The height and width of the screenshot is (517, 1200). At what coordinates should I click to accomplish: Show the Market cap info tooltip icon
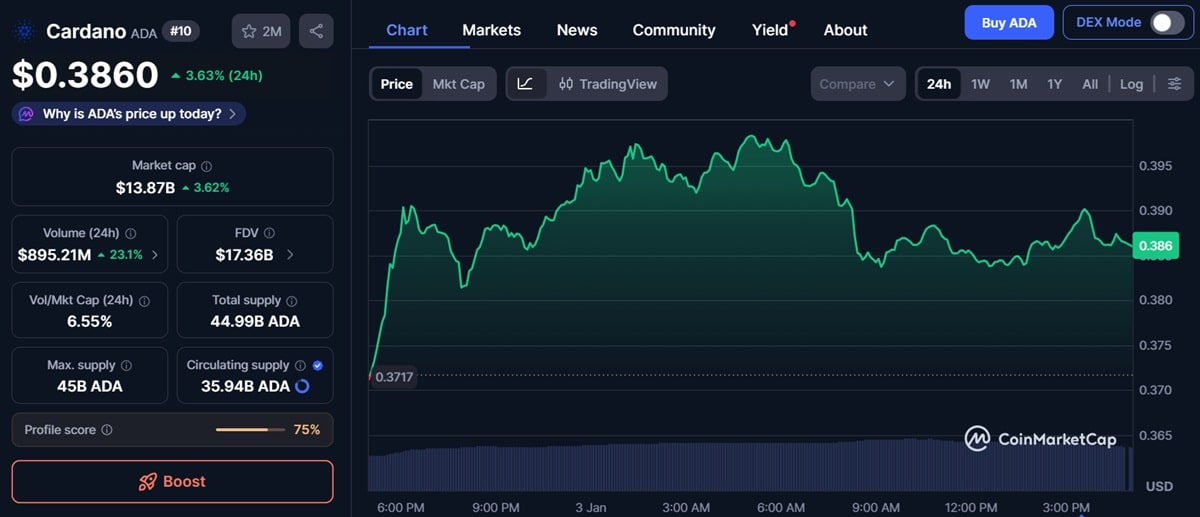click(x=207, y=166)
